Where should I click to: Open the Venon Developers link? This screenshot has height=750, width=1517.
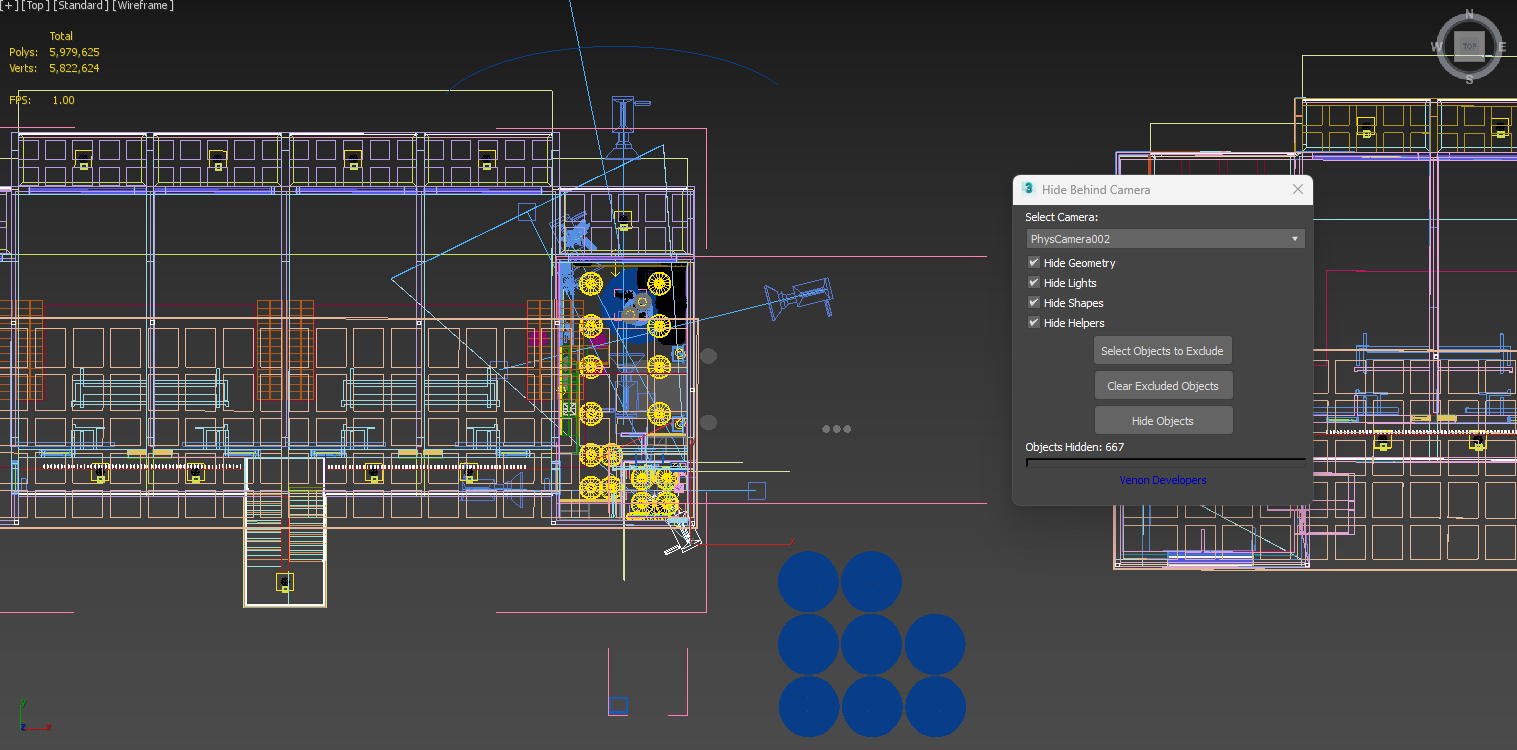click(1162, 480)
